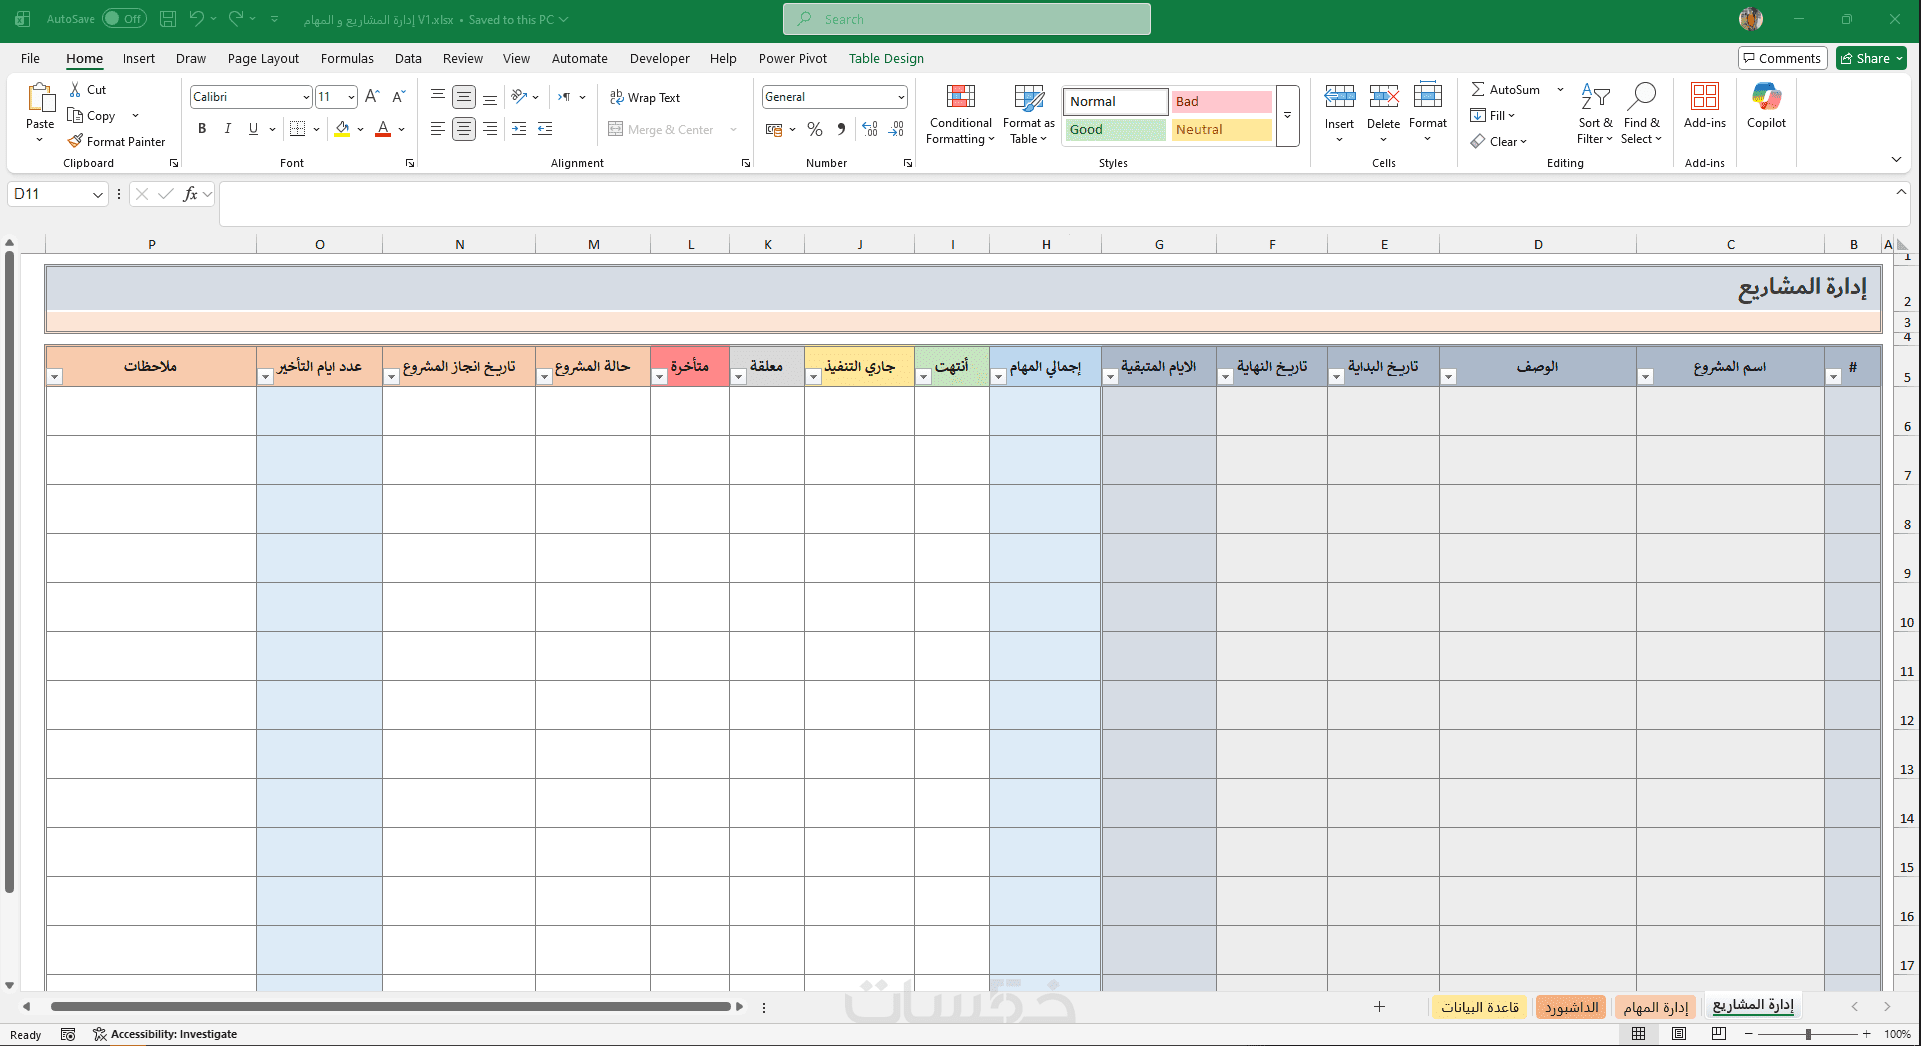Click the Share button
Viewport: 1921px width, 1046px height.
[1871, 58]
